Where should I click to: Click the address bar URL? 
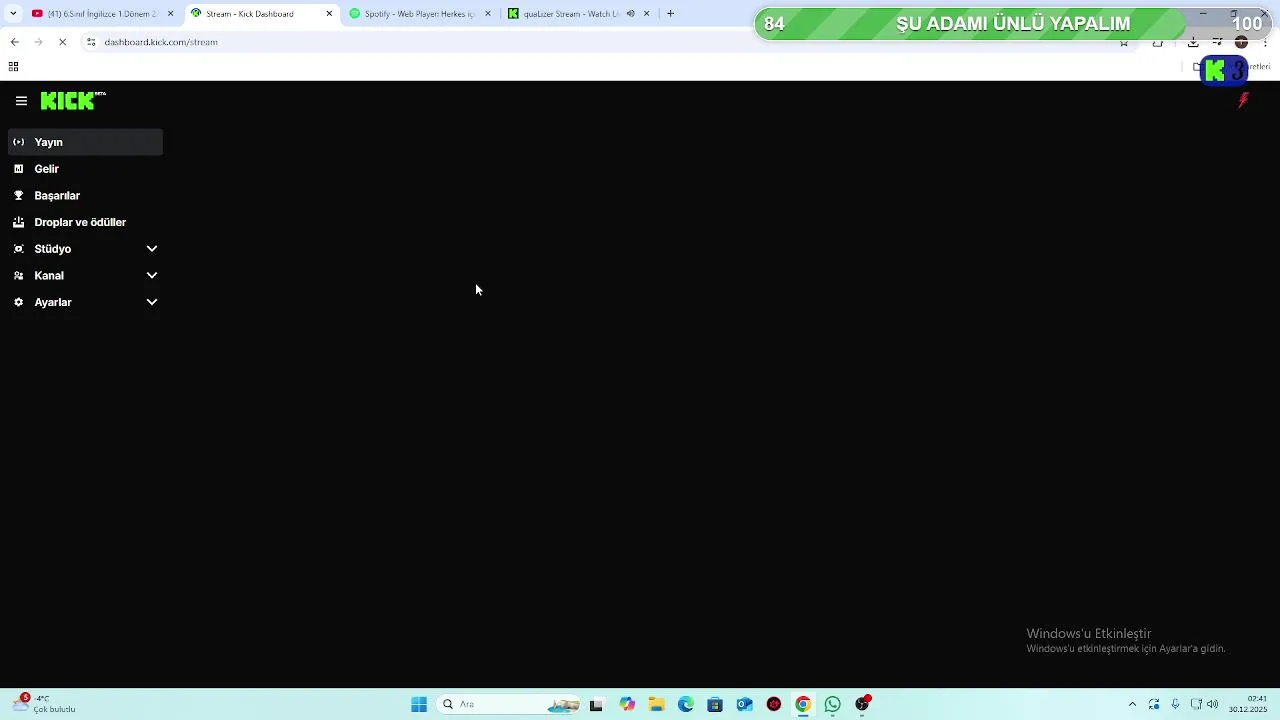pyautogui.click(x=161, y=42)
